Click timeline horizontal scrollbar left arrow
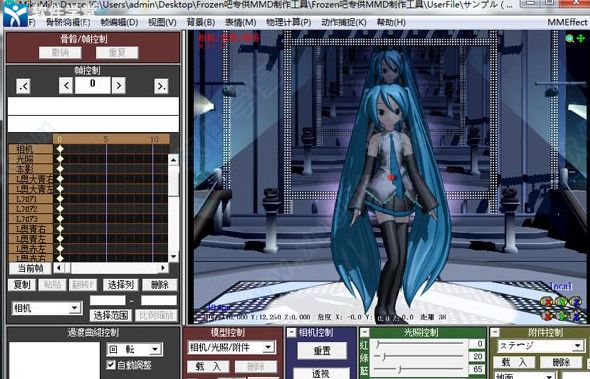Screen dimensions: 590x379 [x=59, y=268]
